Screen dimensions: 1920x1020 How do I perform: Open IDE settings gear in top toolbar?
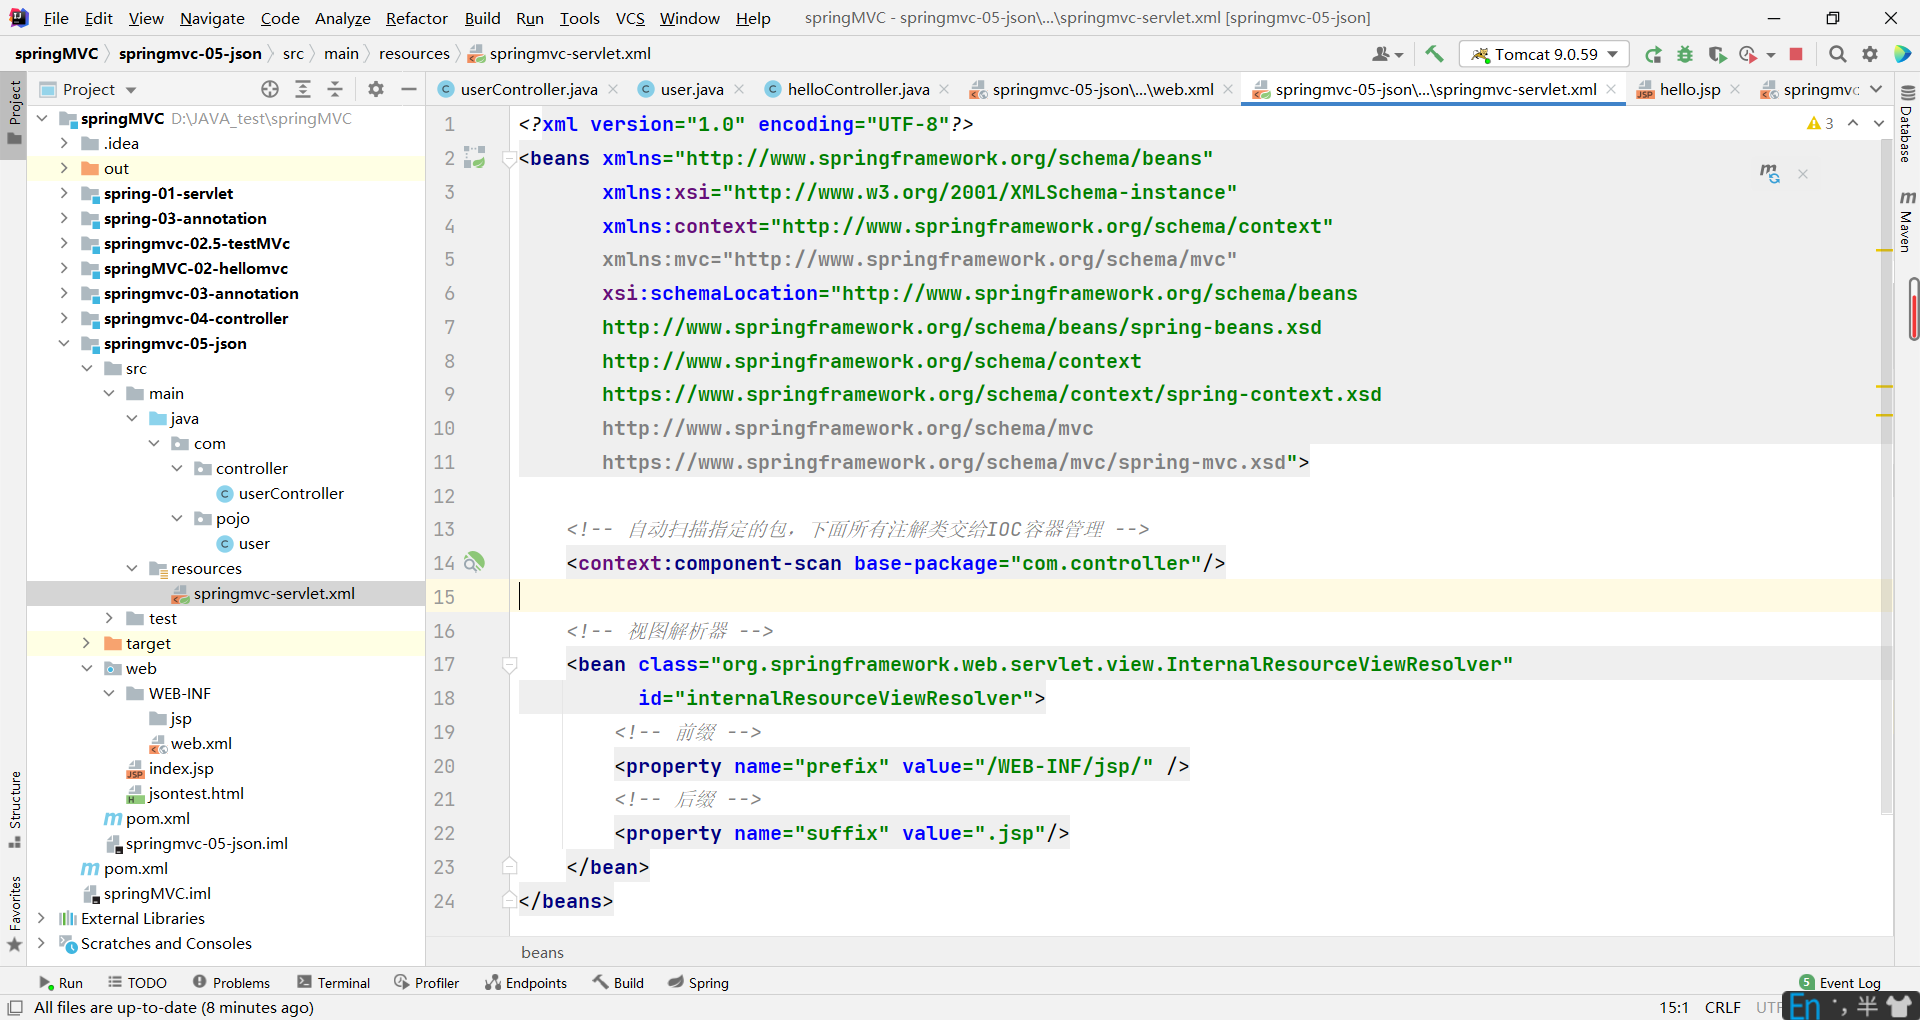click(1870, 54)
